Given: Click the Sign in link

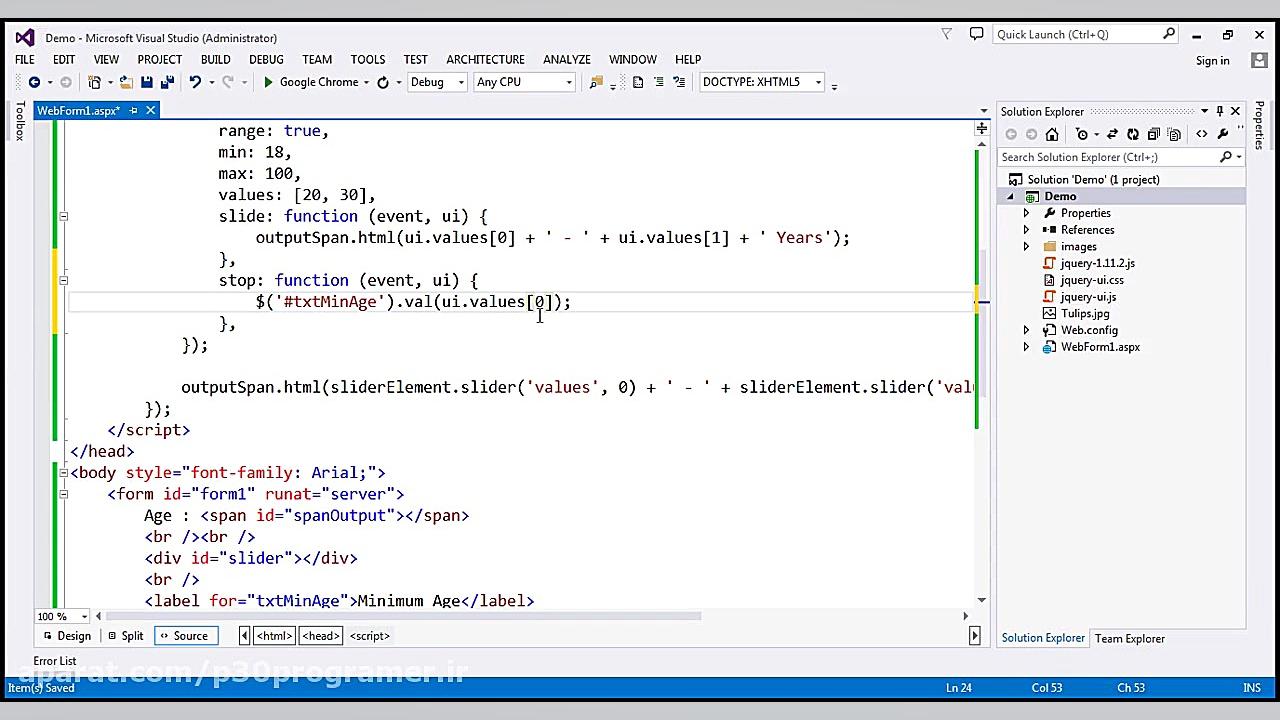Looking at the screenshot, I should pyautogui.click(x=1212, y=61).
